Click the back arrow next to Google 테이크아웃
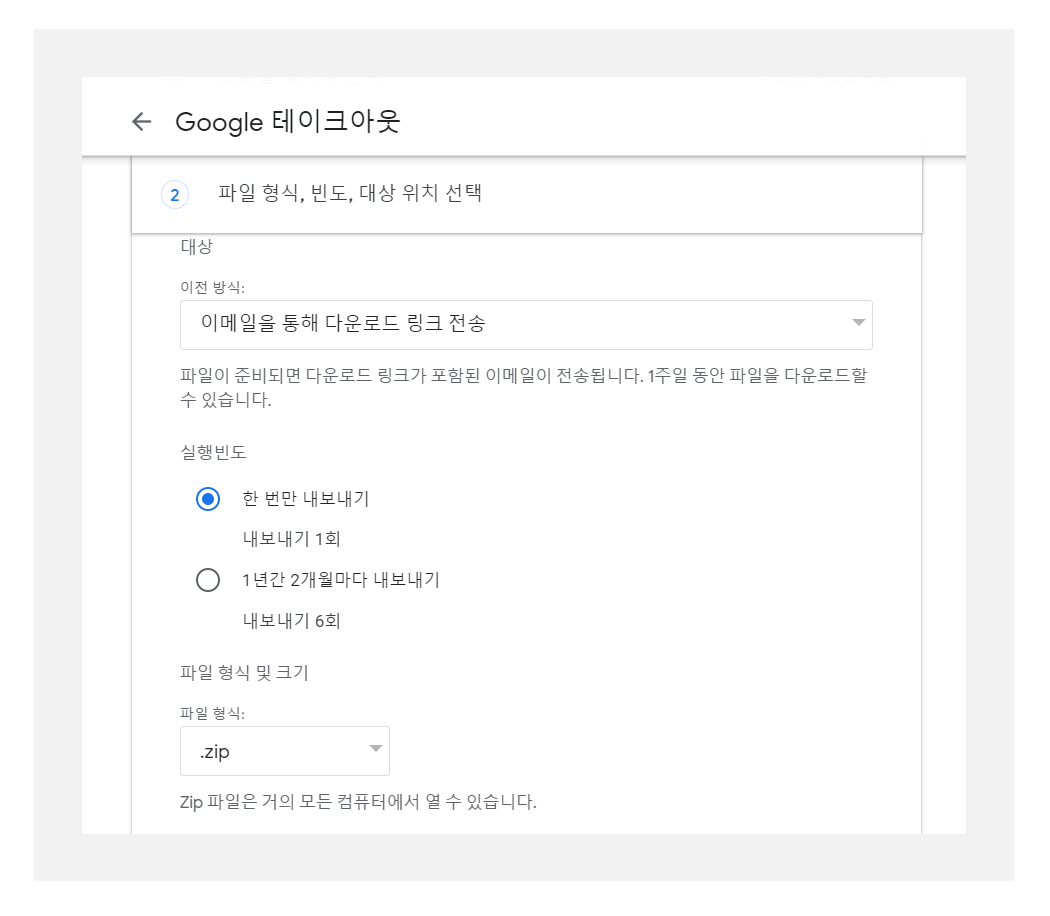Image resolution: width=1050 pixels, height=916 pixels. [141, 122]
